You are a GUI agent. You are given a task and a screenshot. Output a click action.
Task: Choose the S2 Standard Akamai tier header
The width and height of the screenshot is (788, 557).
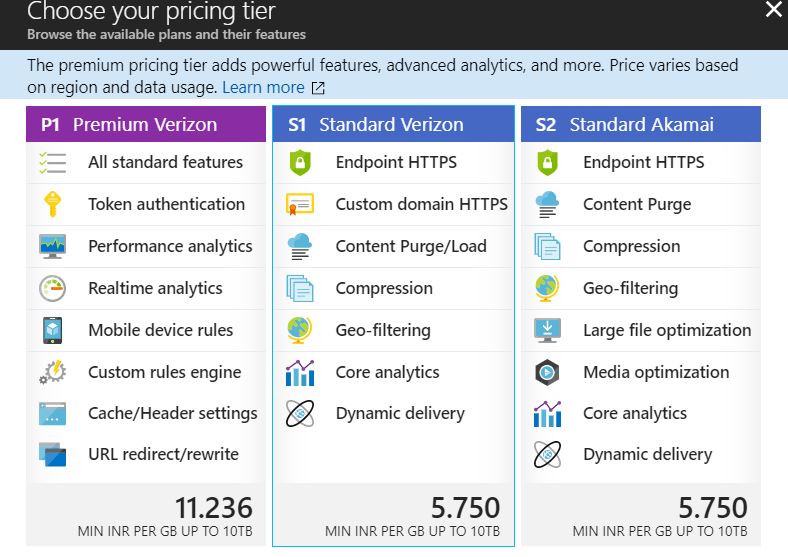(x=640, y=125)
